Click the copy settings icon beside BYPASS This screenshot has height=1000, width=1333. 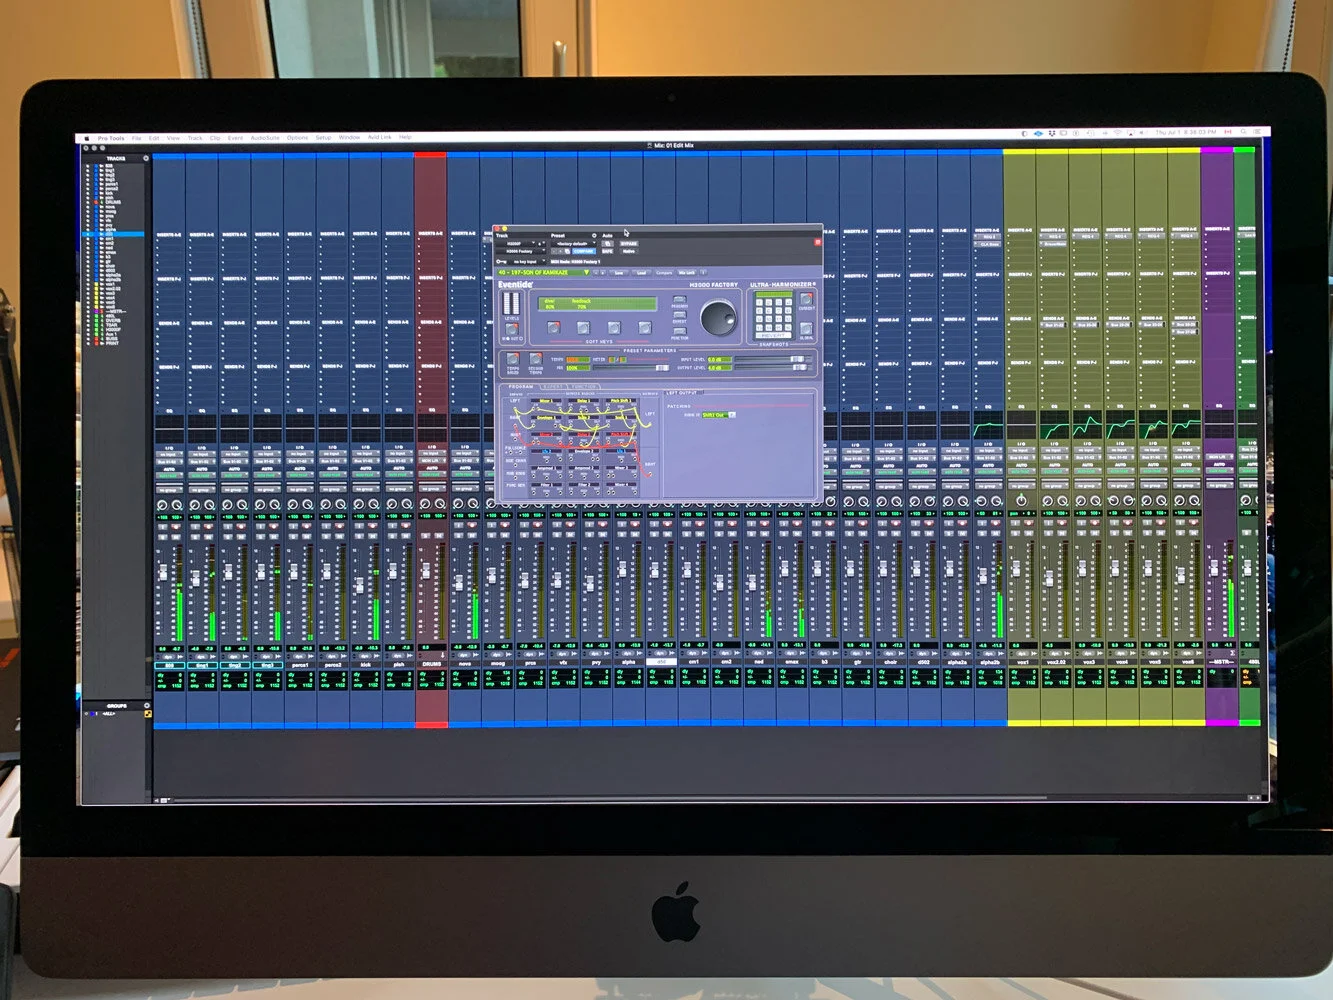tap(607, 244)
